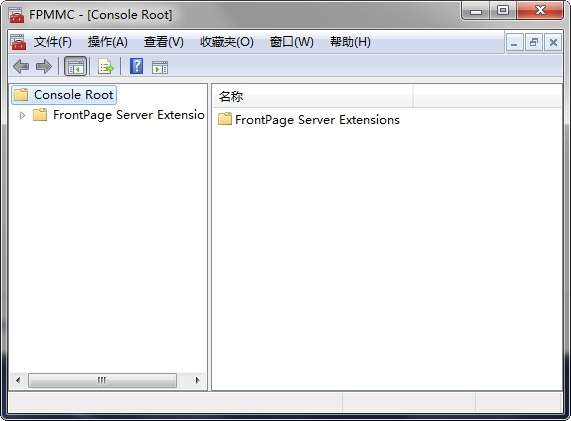Open the 收藏夹(O) menu
This screenshot has height=421, width=571.
click(x=227, y=42)
